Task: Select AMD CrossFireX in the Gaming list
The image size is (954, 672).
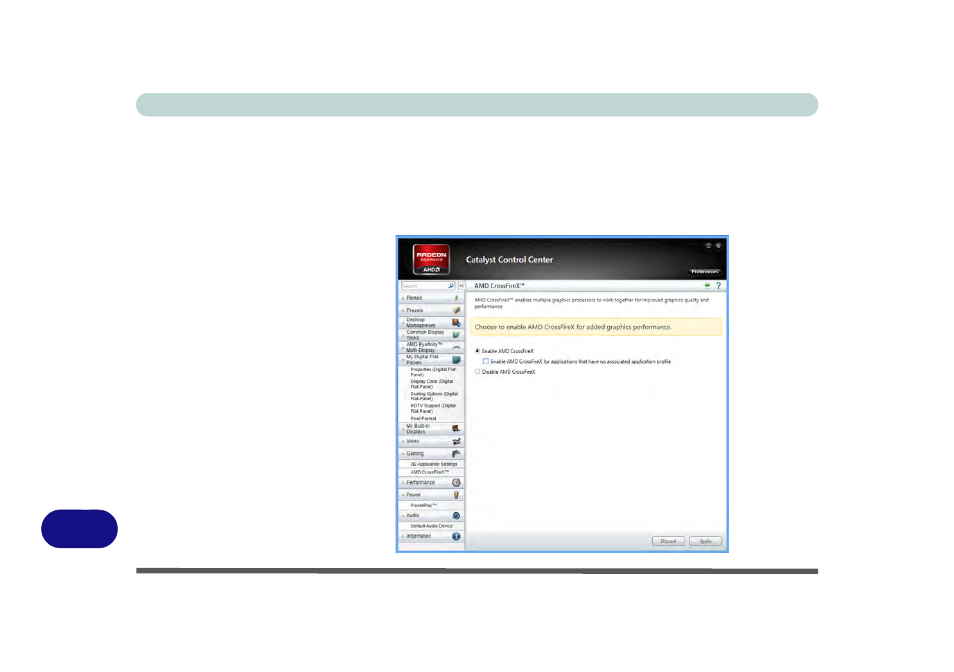Action: click(x=430, y=473)
